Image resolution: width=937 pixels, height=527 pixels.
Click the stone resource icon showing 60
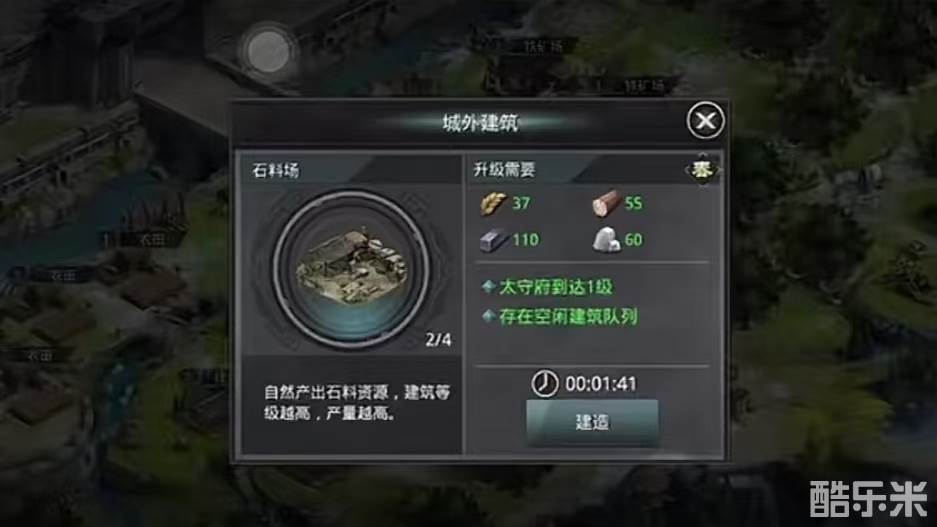coord(606,240)
